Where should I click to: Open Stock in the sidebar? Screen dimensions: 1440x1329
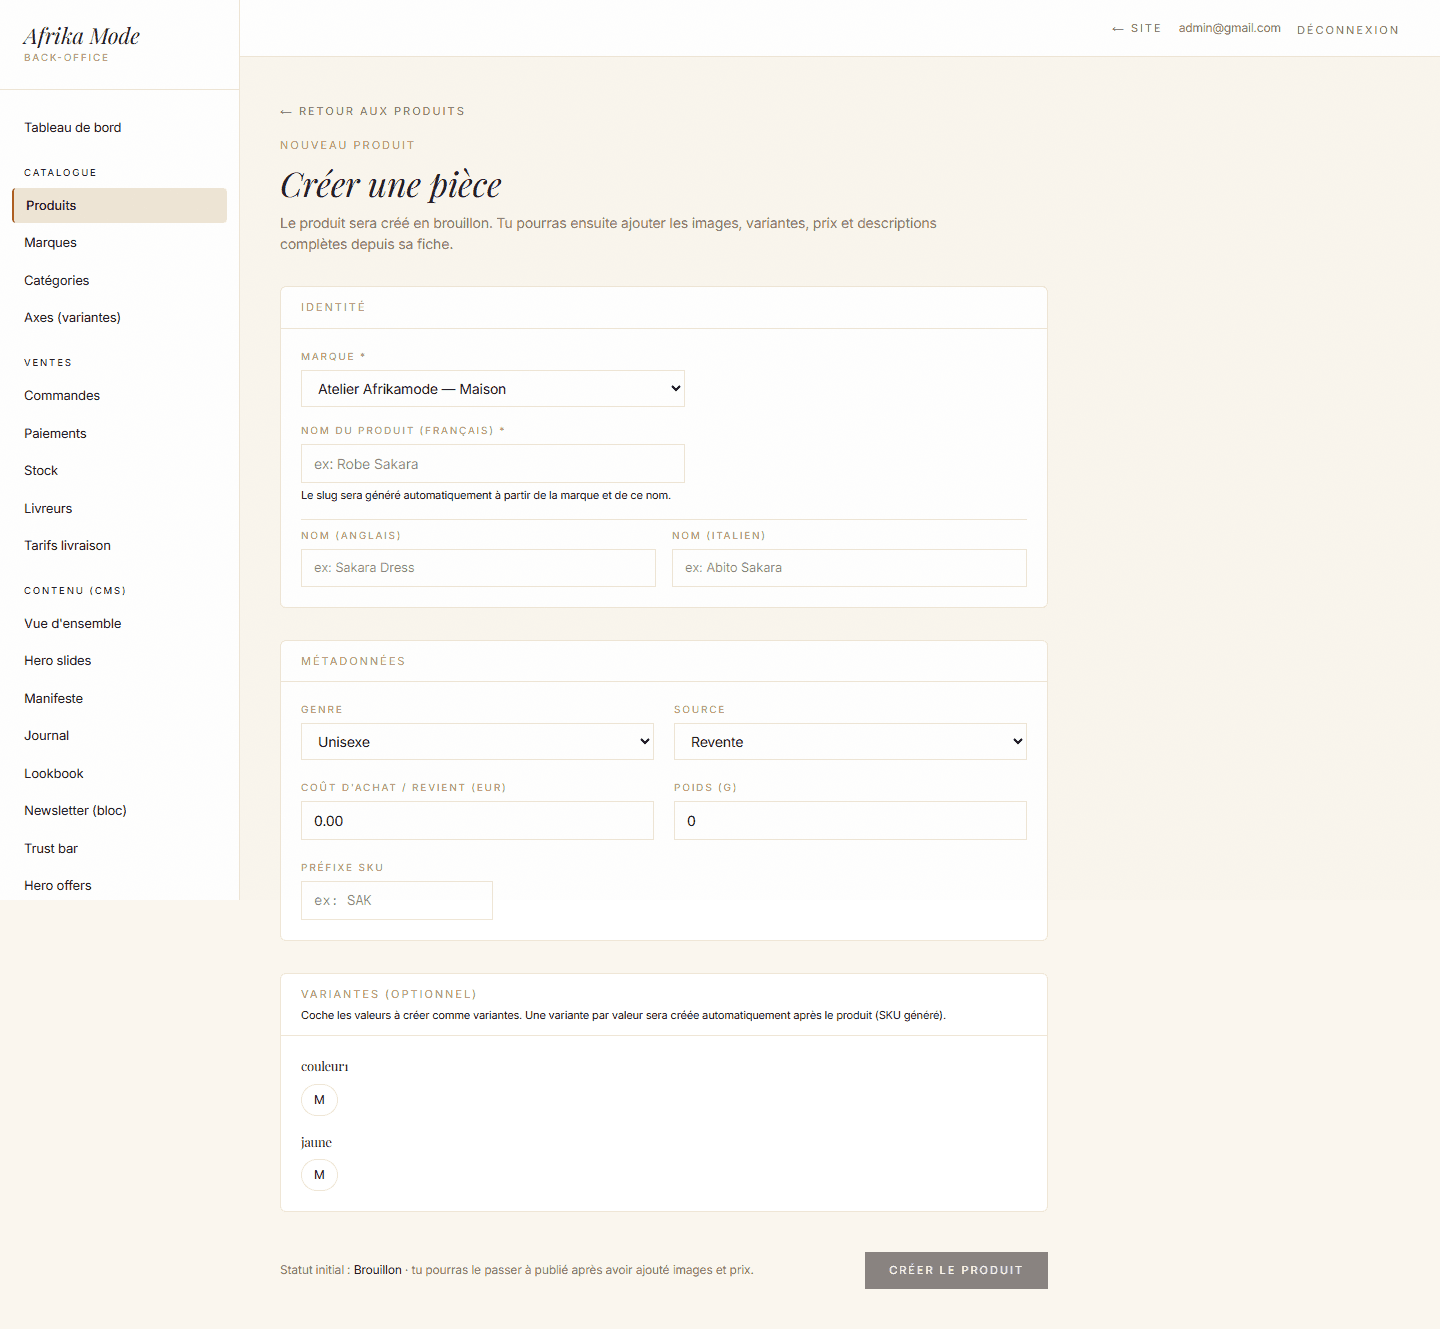coord(119,471)
